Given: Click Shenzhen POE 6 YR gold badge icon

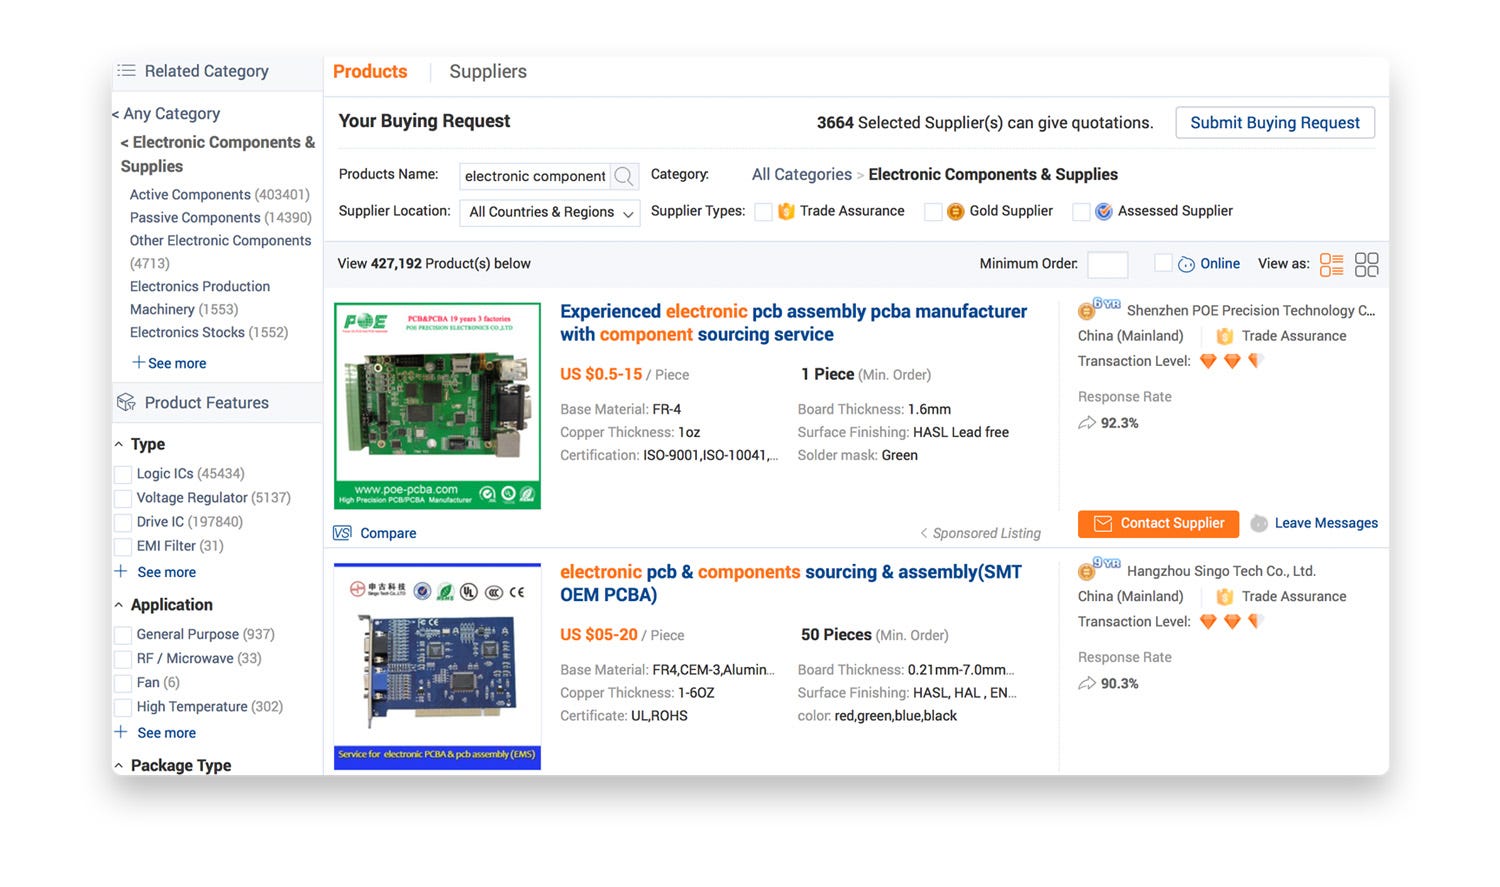Looking at the screenshot, I should (1099, 308).
